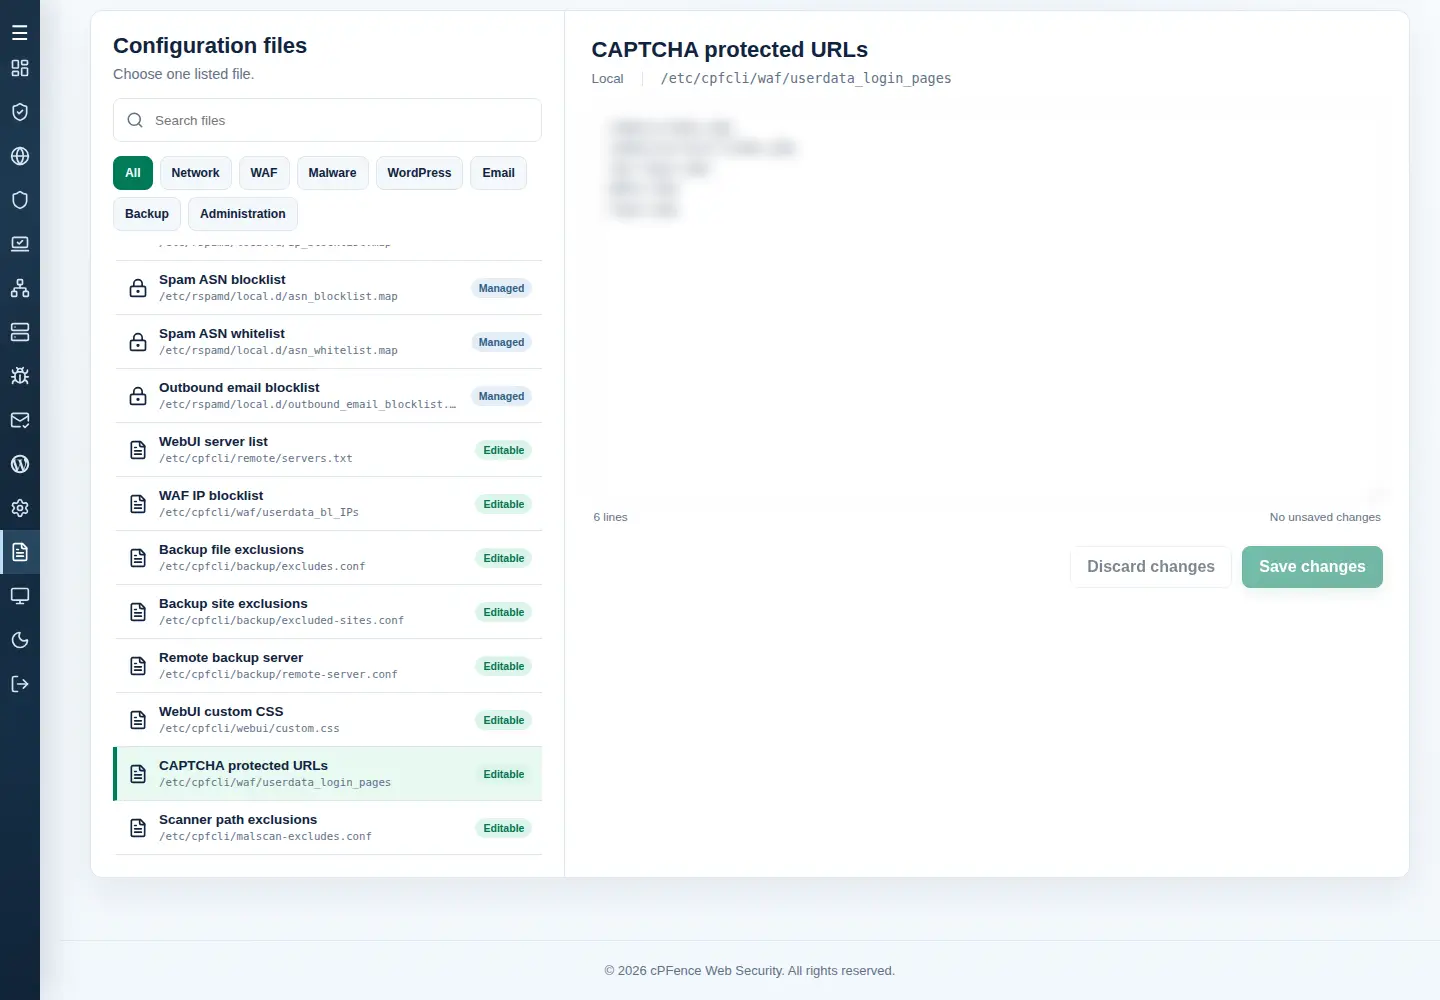Screen dimensions: 1440x1000
Task: Click the Local label in editor header
Action: (x=607, y=79)
